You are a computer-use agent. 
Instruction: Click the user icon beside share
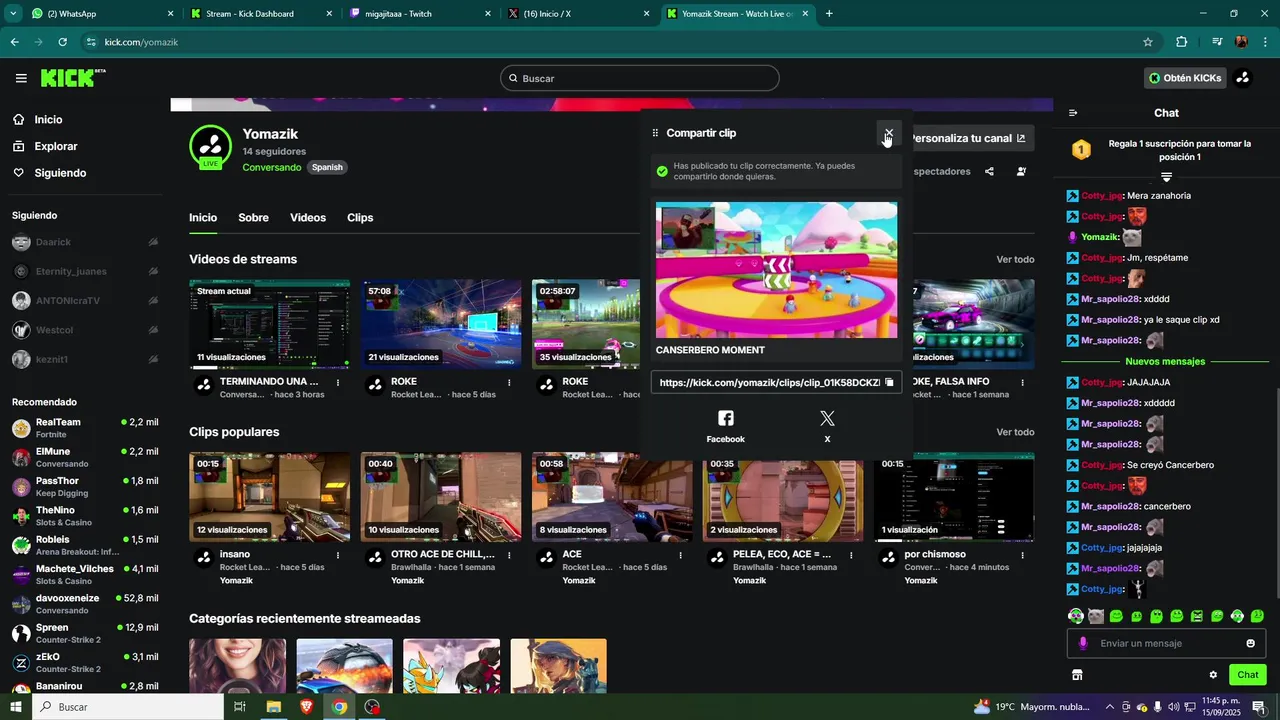click(x=1021, y=171)
